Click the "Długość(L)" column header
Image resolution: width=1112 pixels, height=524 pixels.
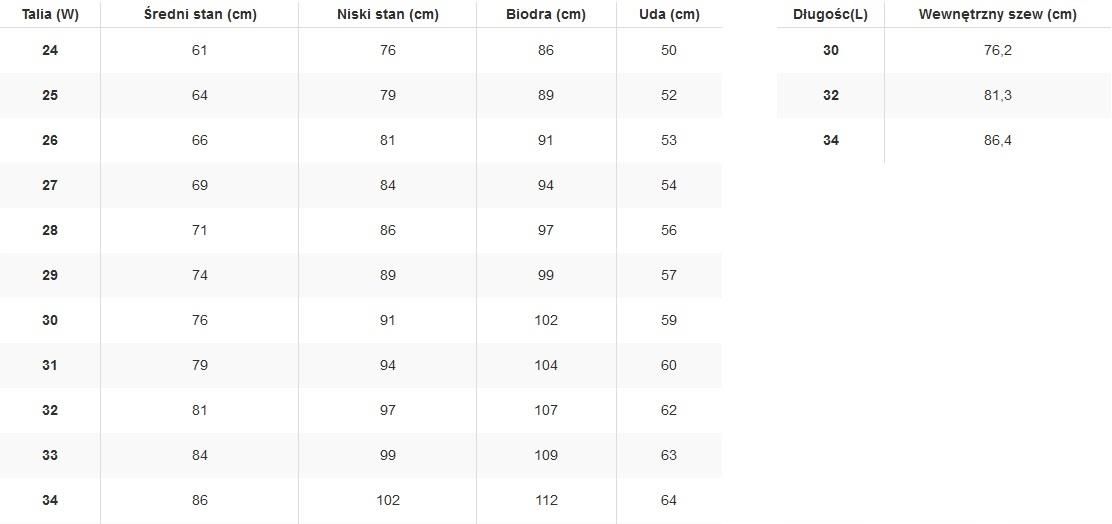click(830, 15)
